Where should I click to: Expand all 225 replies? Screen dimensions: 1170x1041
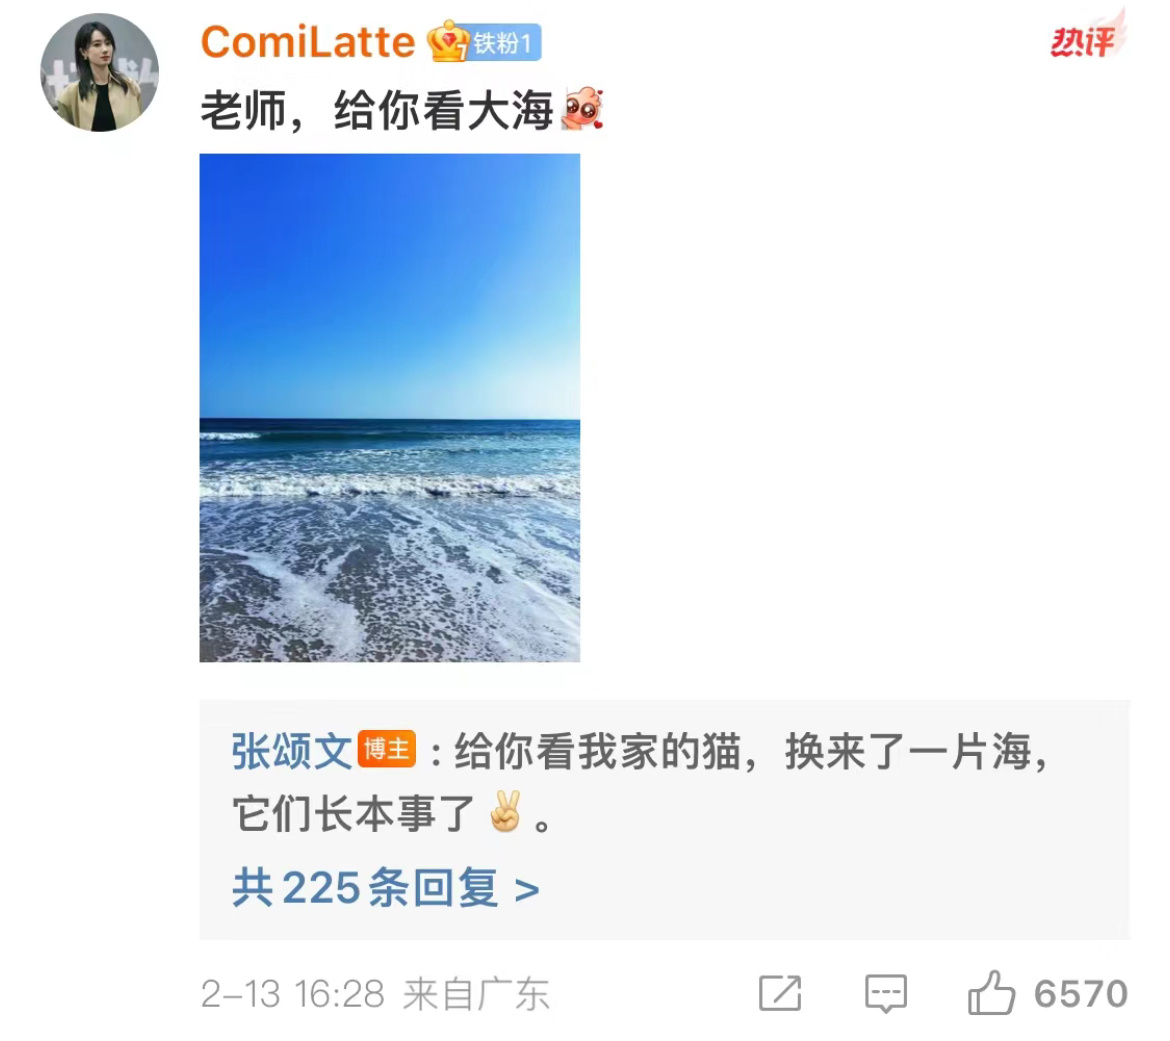tap(385, 888)
